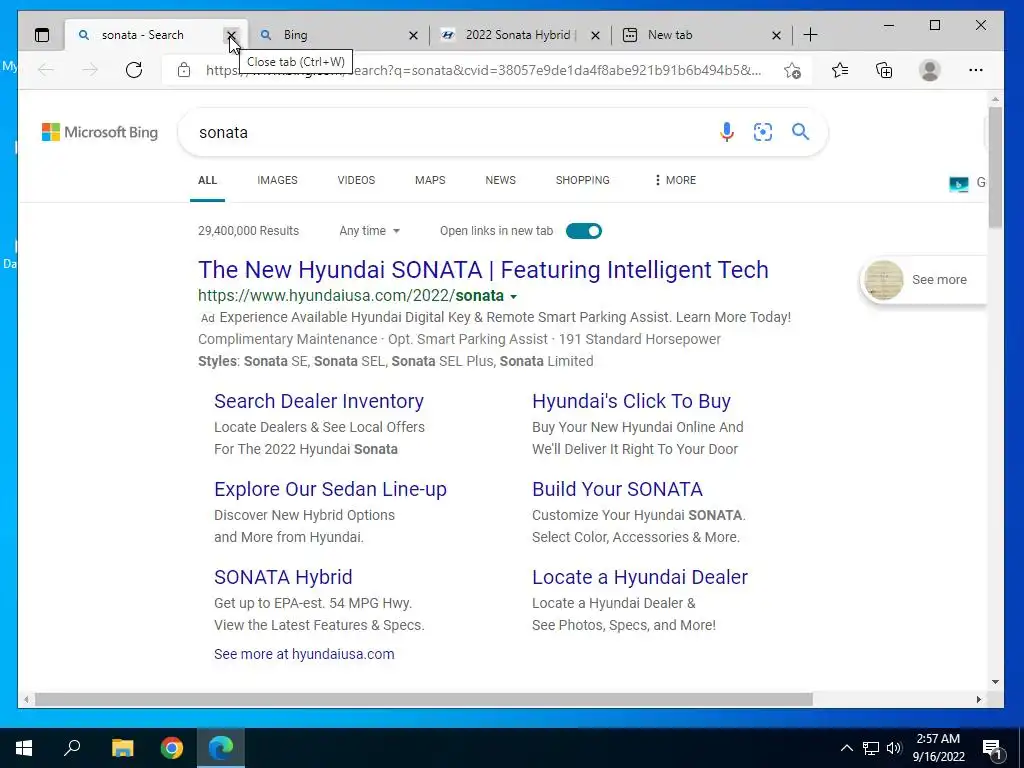This screenshot has width=1024, height=768.
Task: Open 'Locate a Hyundai Dealer' link
Action: [640, 577]
